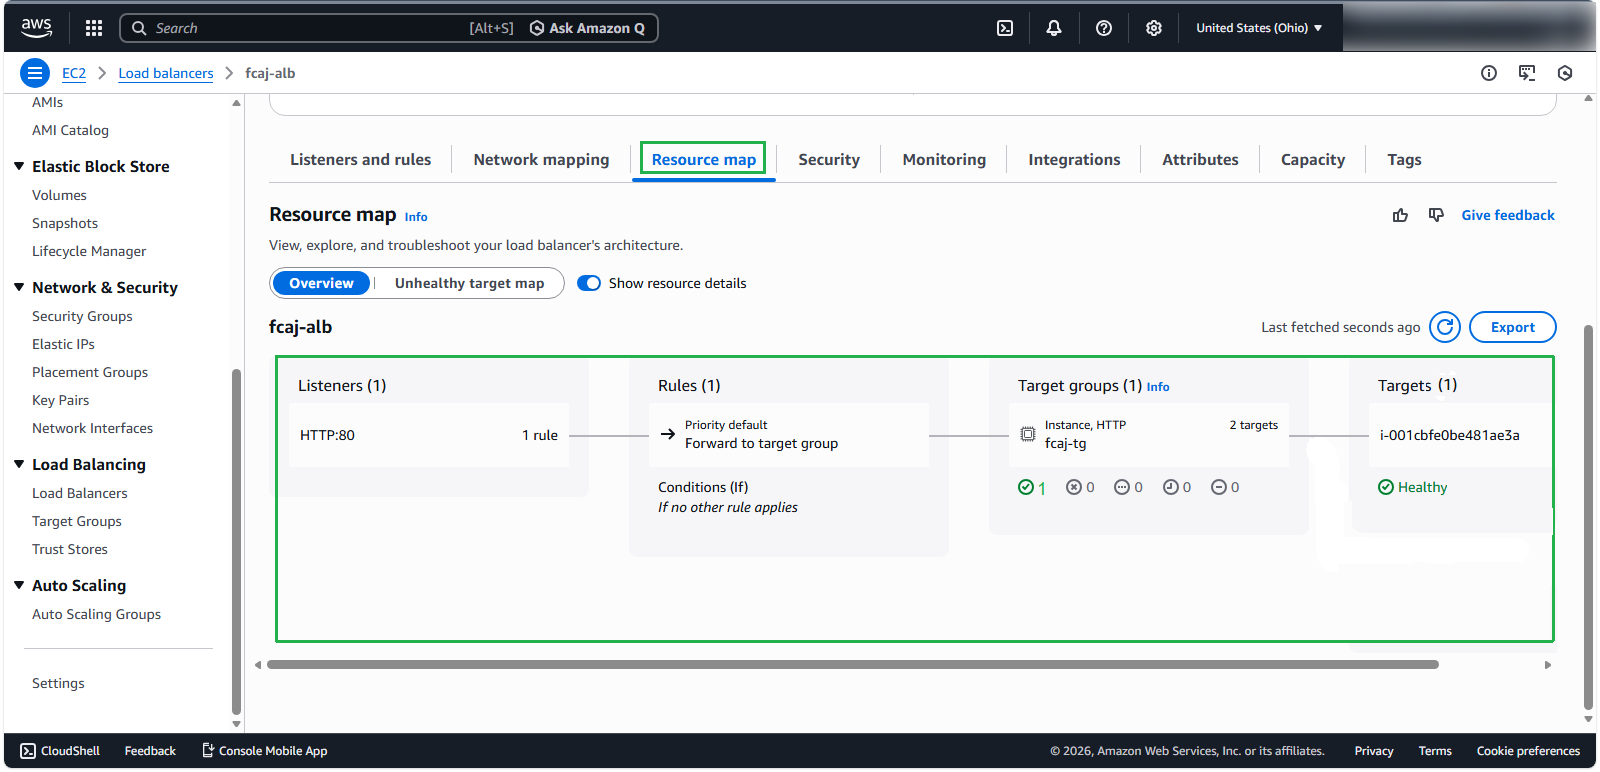Open the AWS home logo
This screenshot has height=772, width=1600.
tap(37, 28)
